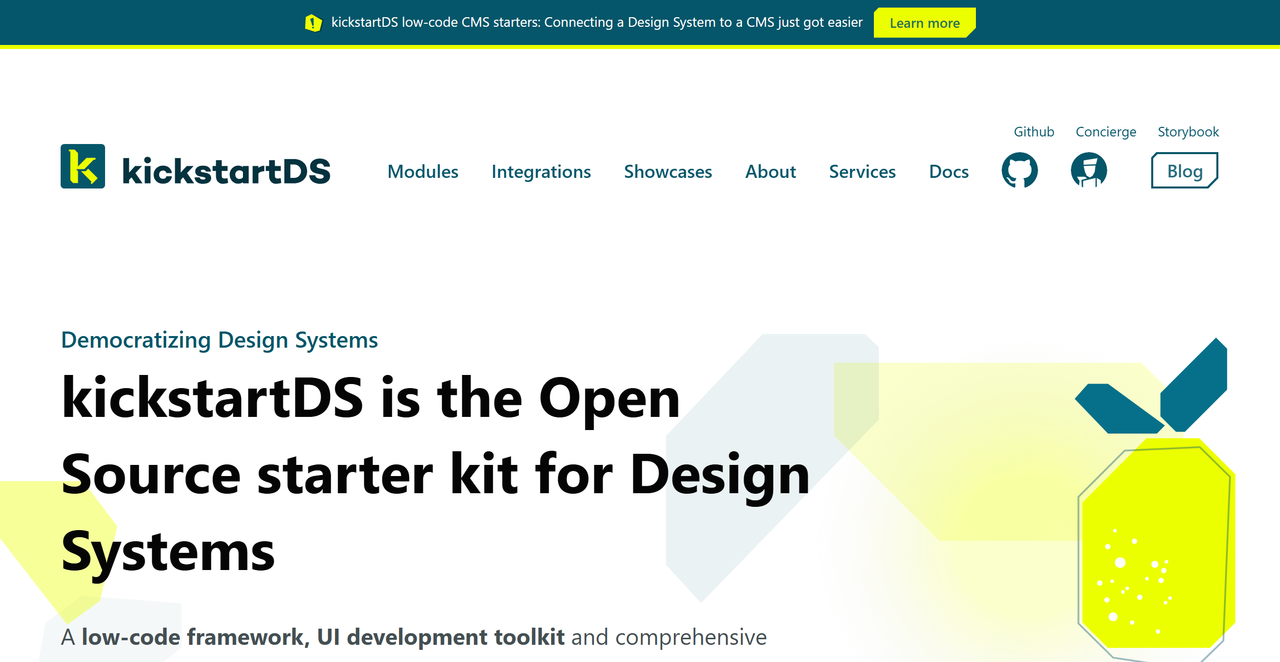1280x662 pixels.
Task: Open the Docs menu item
Action: (x=949, y=172)
